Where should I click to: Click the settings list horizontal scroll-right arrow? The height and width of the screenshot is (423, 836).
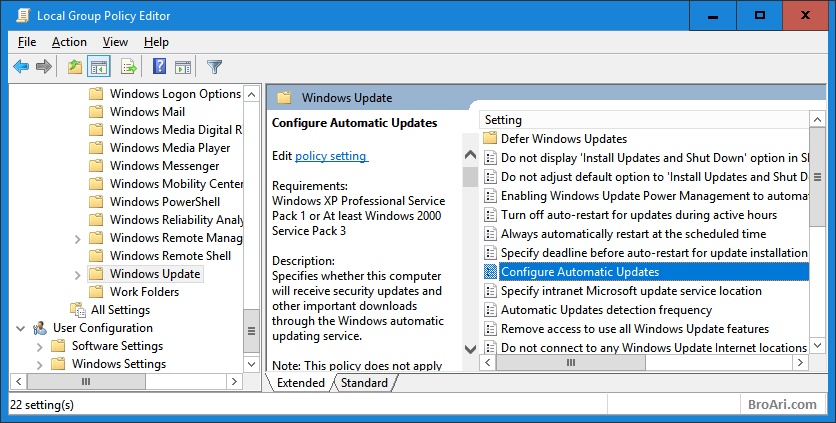pos(800,363)
